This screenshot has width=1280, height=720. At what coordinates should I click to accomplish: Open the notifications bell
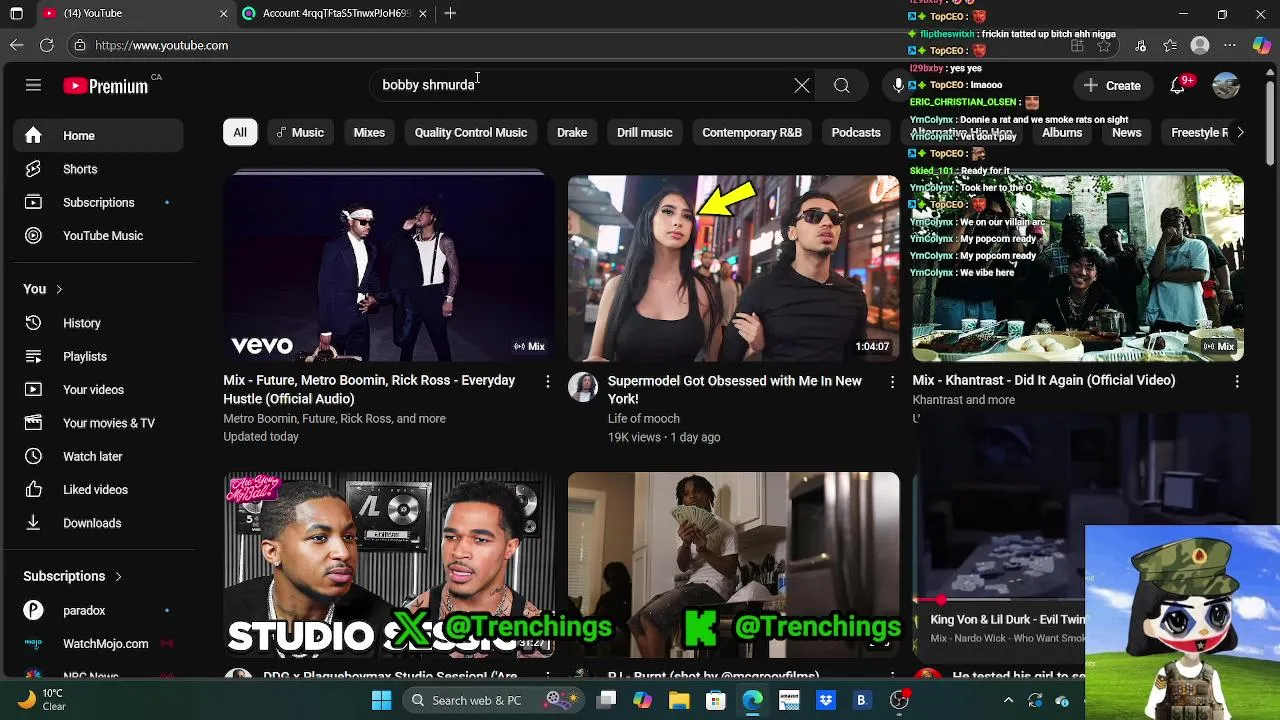point(1178,86)
